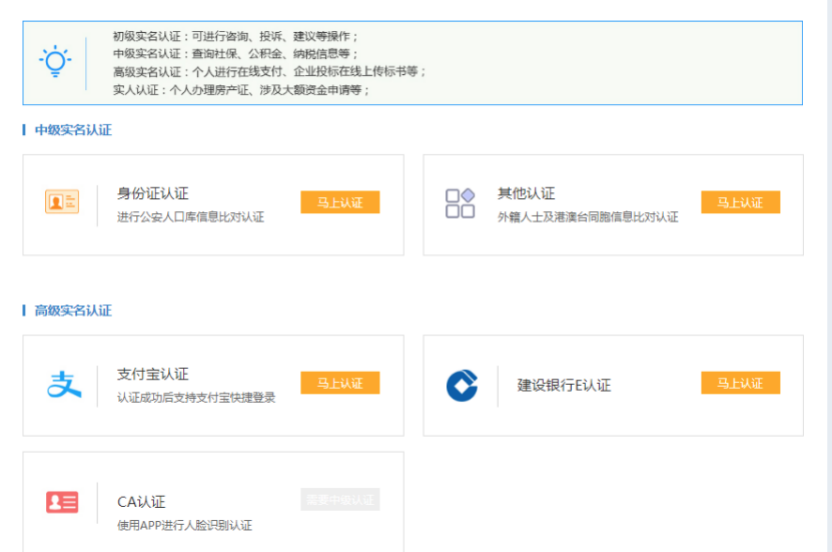Click the 中级实名认证 section heading
832x552 pixels.
tap(73, 130)
